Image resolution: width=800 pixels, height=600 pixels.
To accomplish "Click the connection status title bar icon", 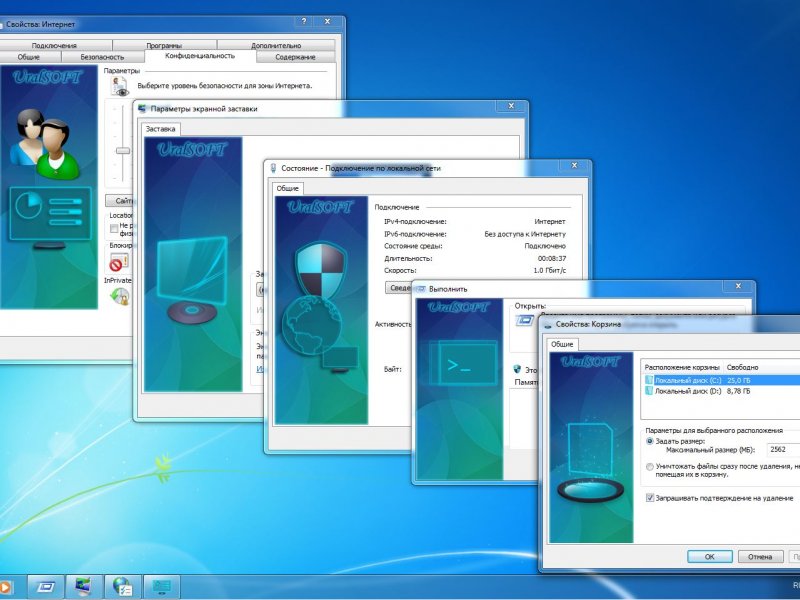I will tap(273, 168).
